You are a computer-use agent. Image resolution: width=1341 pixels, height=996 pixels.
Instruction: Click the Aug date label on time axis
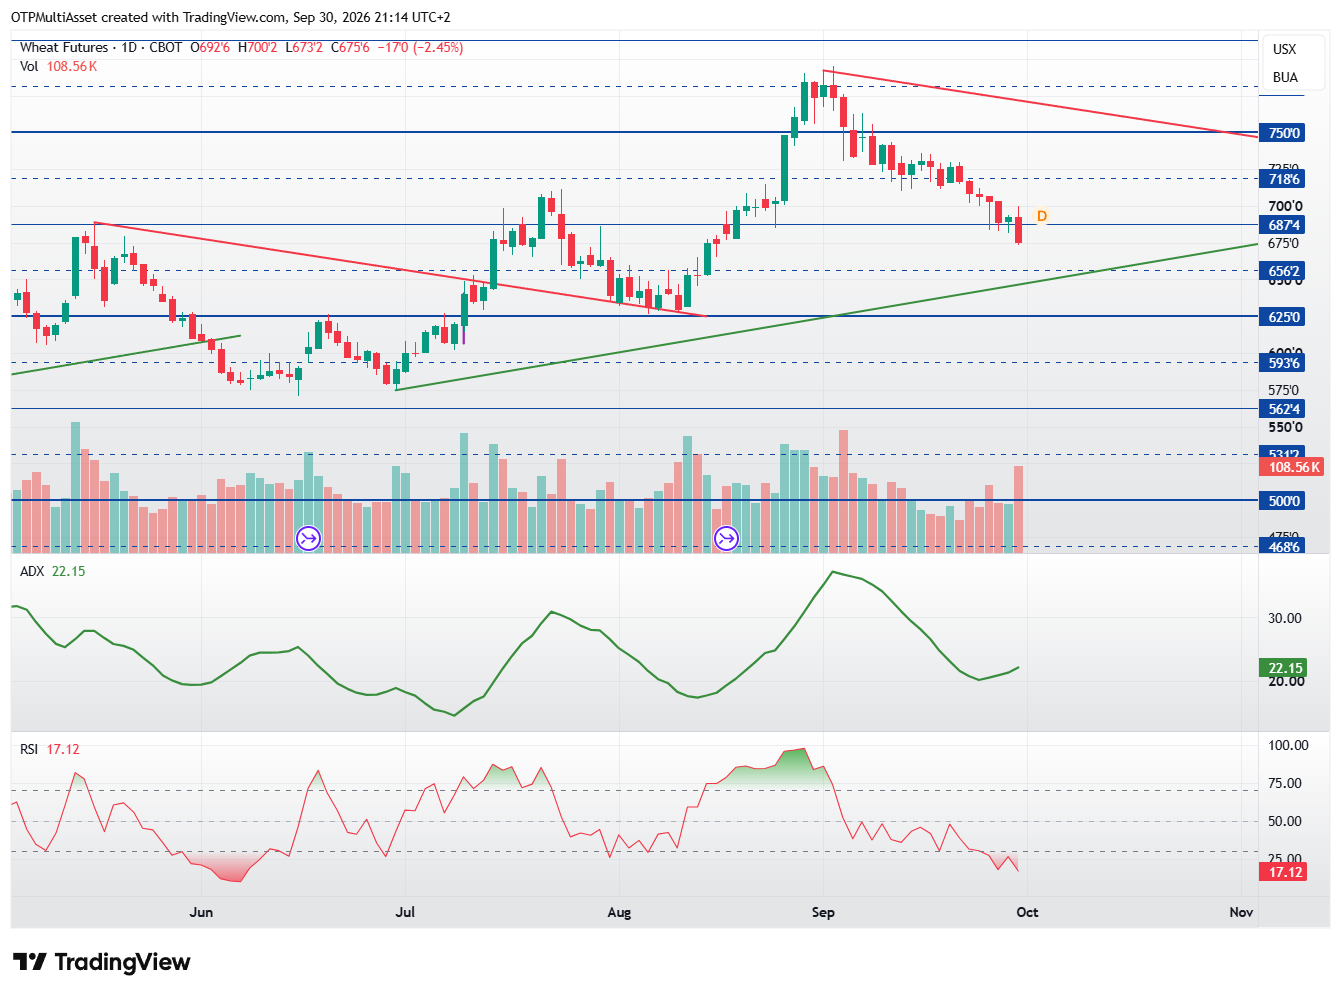[x=619, y=912]
